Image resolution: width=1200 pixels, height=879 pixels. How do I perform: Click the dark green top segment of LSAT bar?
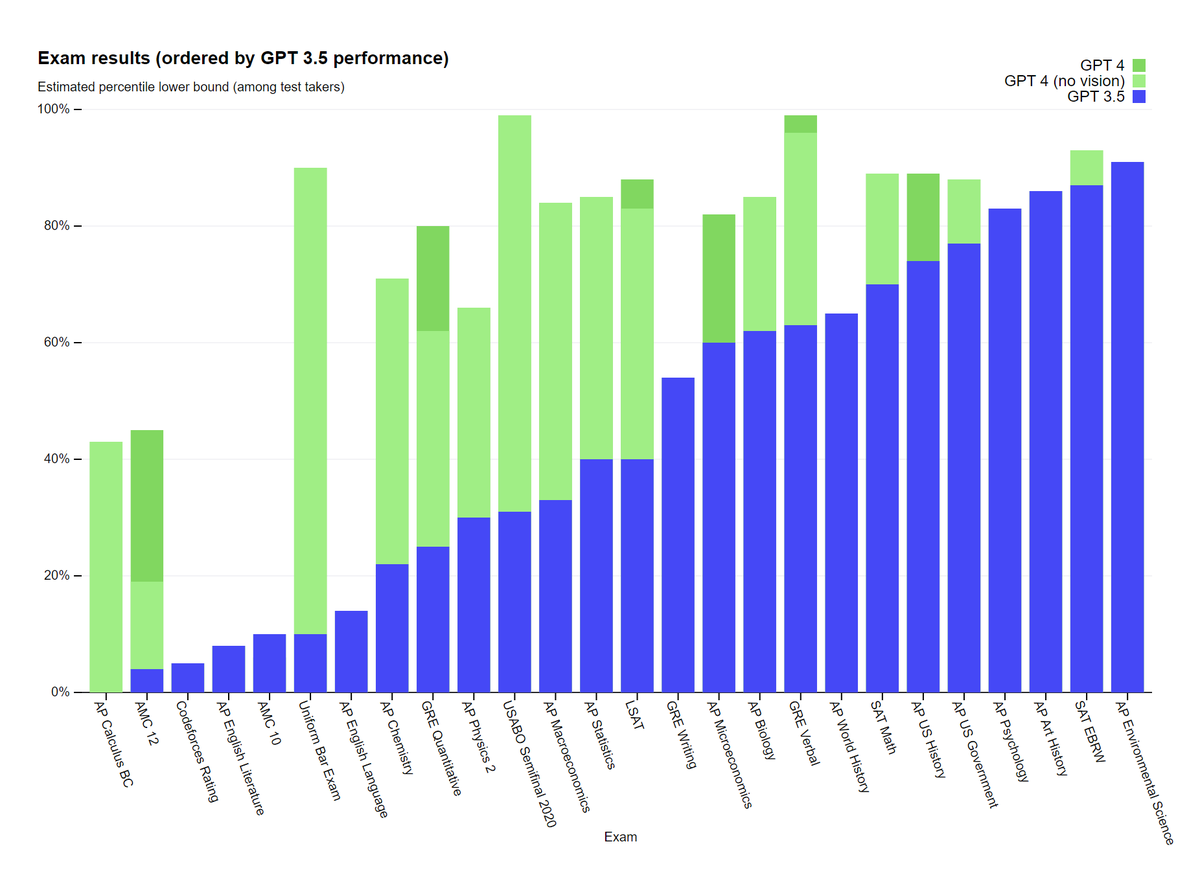pyautogui.click(x=638, y=194)
